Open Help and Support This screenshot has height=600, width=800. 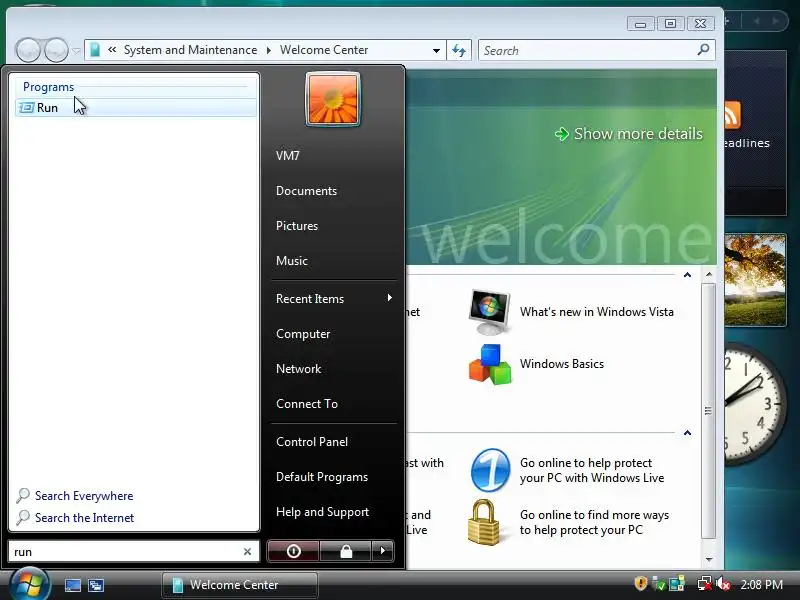click(x=322, y=512)
